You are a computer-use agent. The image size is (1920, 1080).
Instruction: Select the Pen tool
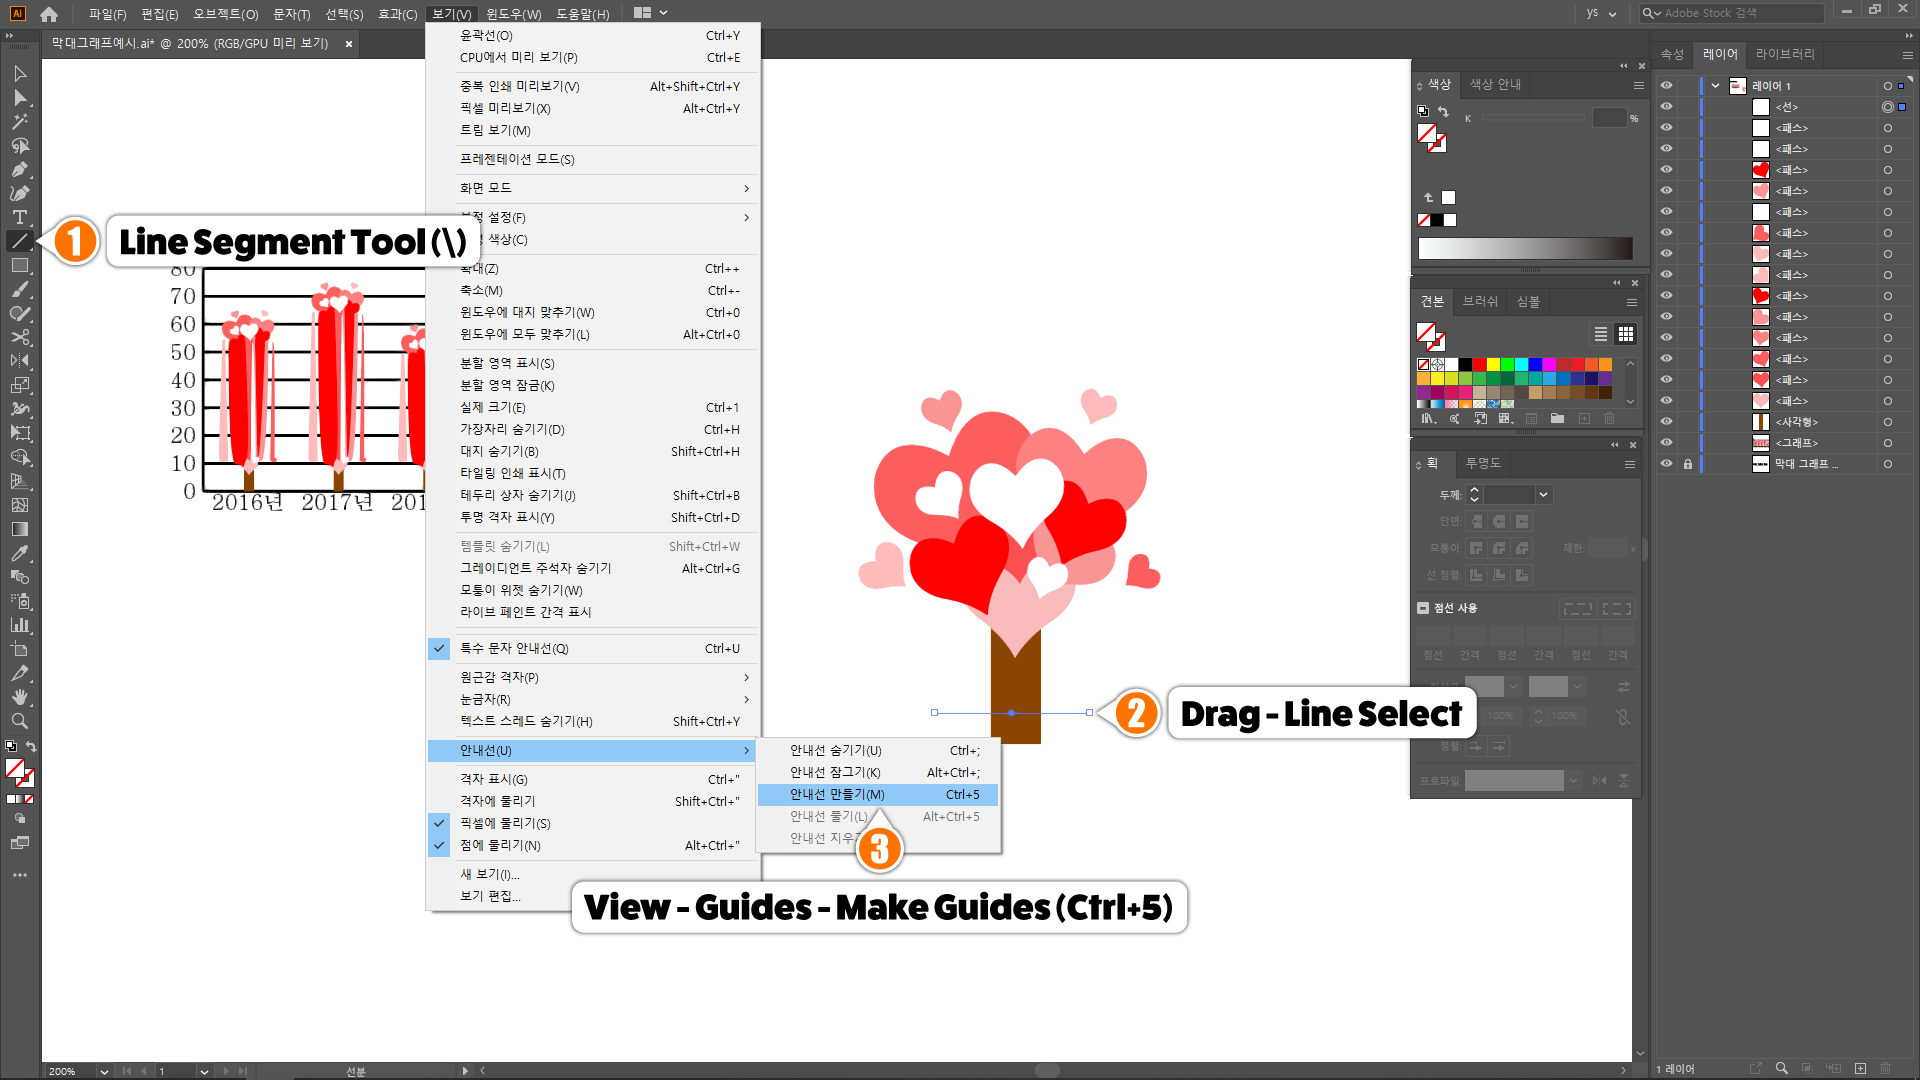click(20, 170)
